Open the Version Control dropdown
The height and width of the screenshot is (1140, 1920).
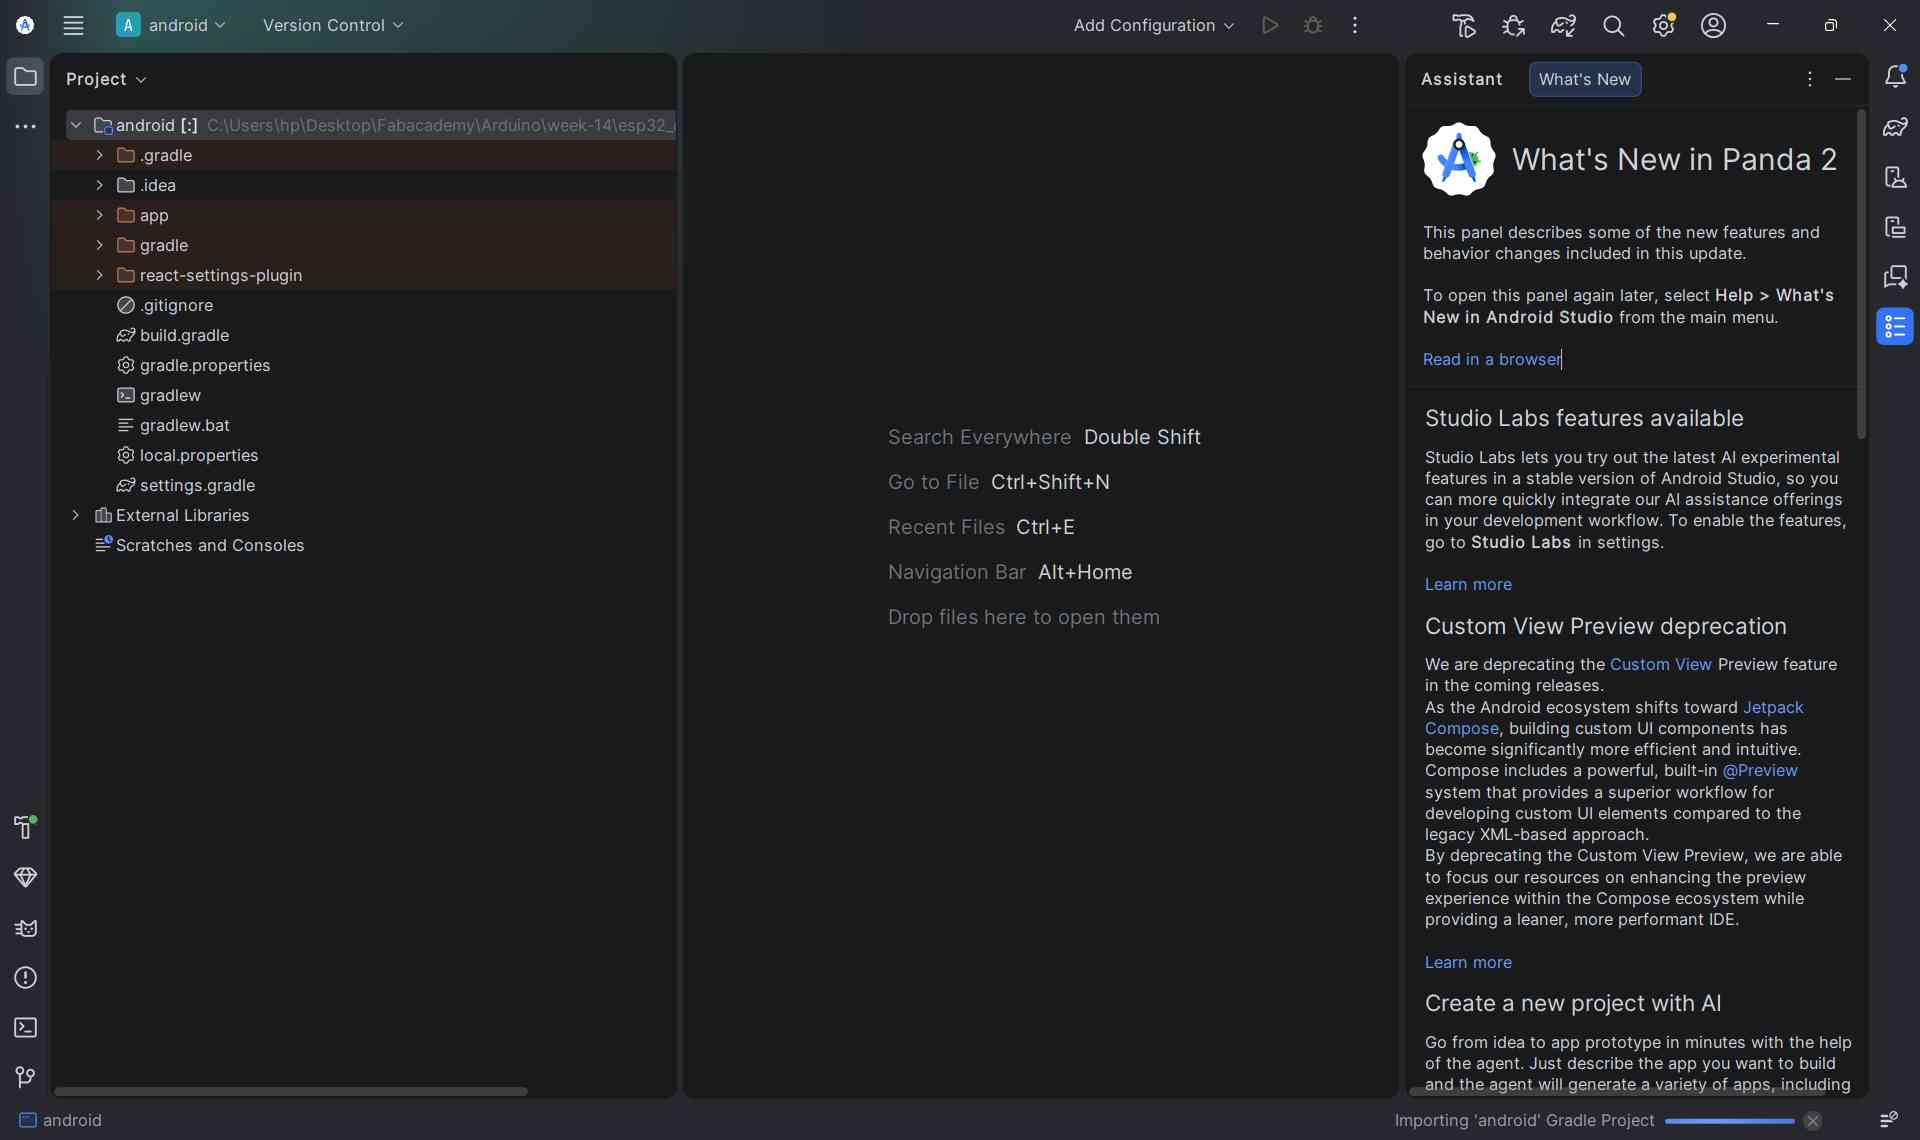click(x=332, y=26)
